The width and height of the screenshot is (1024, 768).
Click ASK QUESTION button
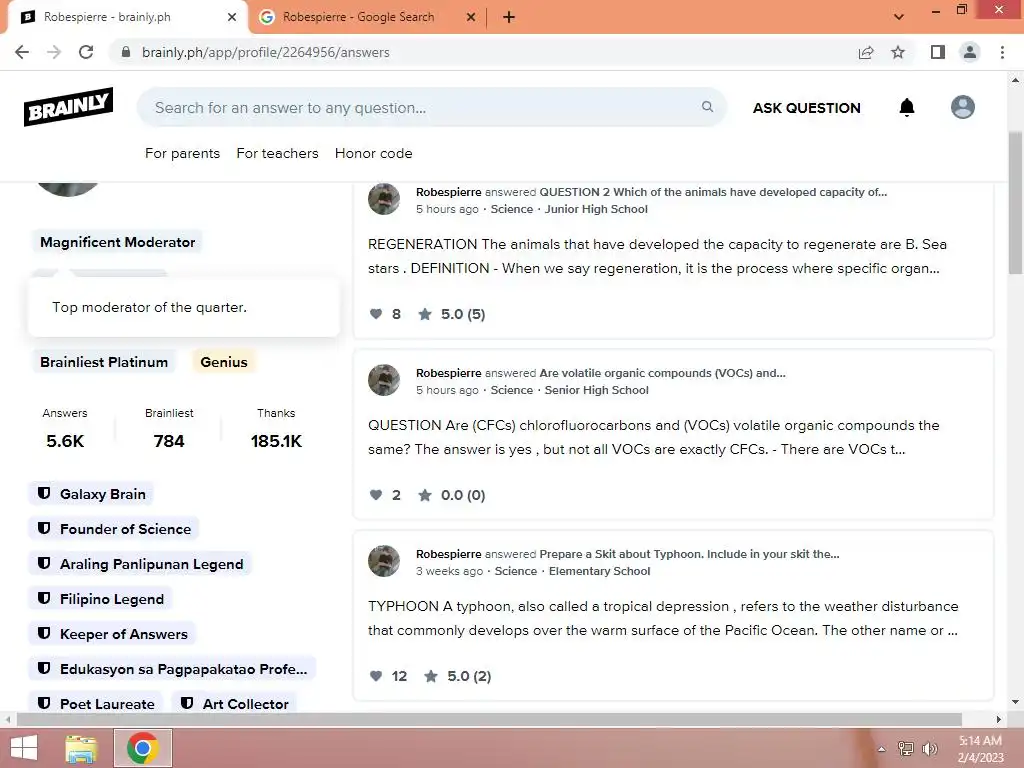pyautogui.click(x=807, y=108)
